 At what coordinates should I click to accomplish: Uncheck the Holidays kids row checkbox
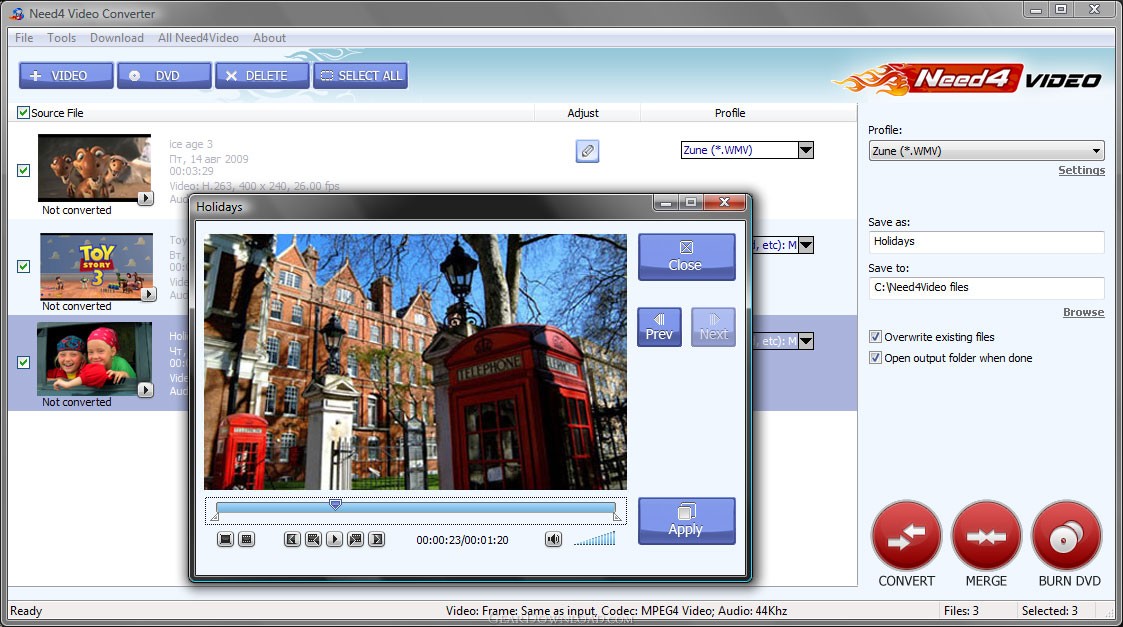tap(24, 363)
